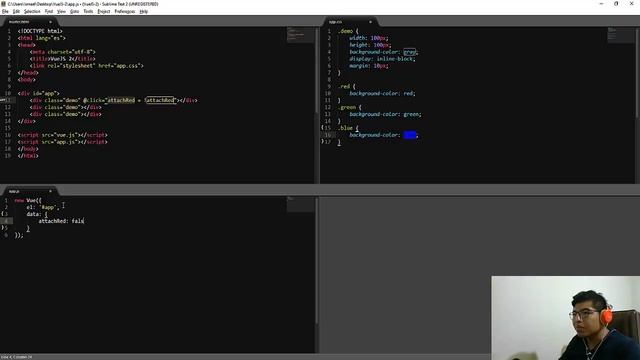640x360 pixels.
Task: Click the script src="vue.js" line
Action: point(62,135)
